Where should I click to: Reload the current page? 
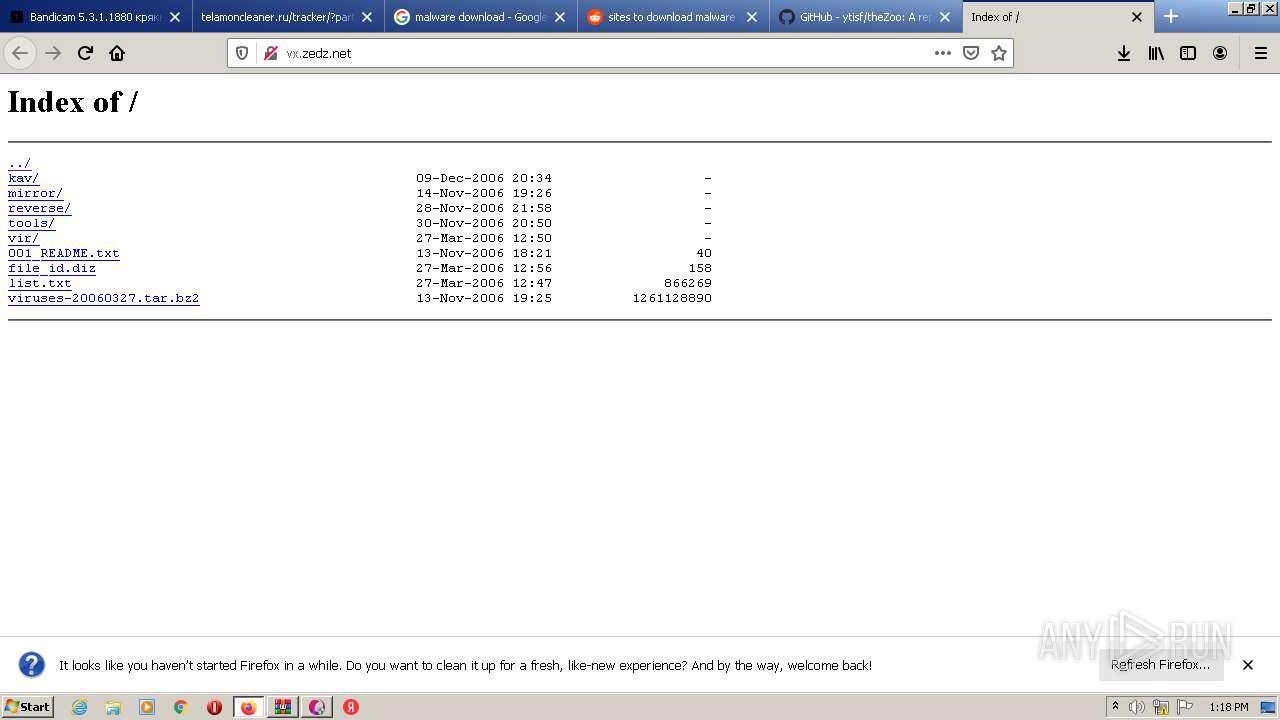[85, 53]
